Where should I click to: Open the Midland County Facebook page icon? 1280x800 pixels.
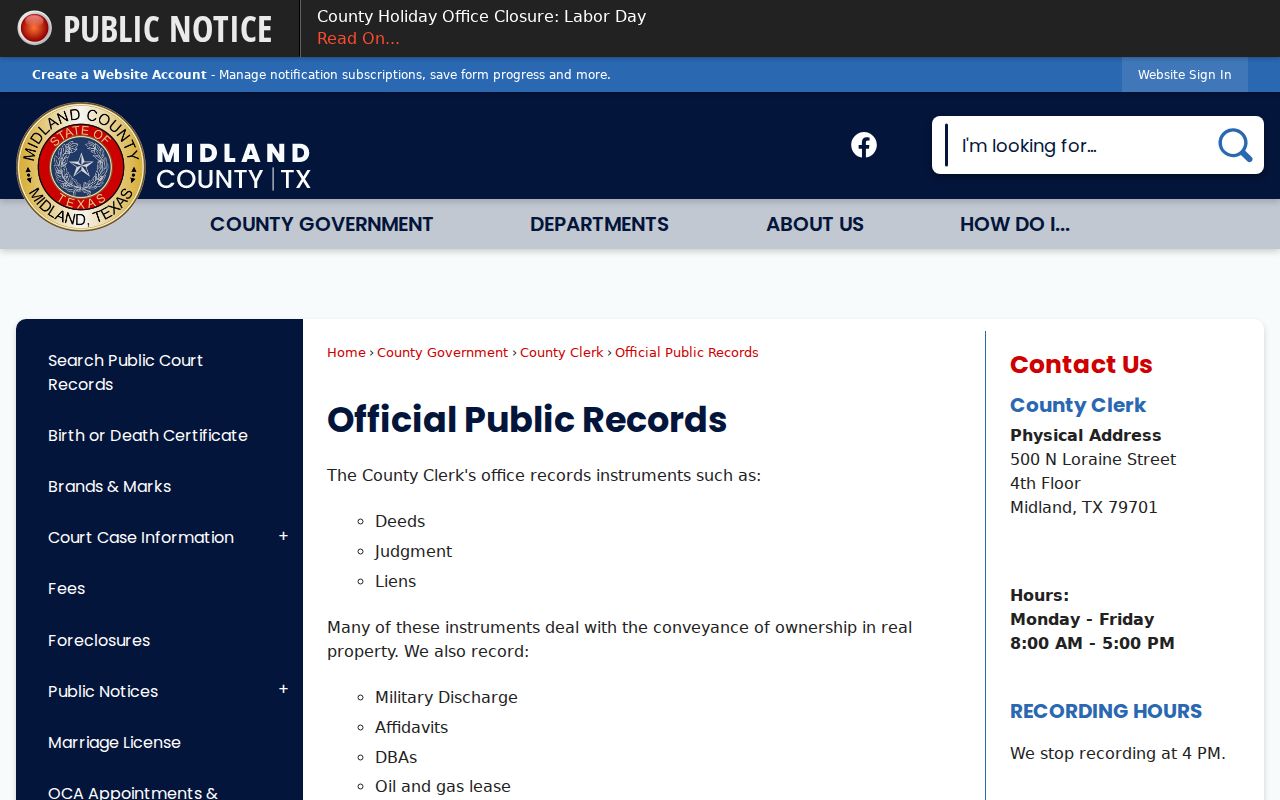pyautogui.click(x=864, y=145)
